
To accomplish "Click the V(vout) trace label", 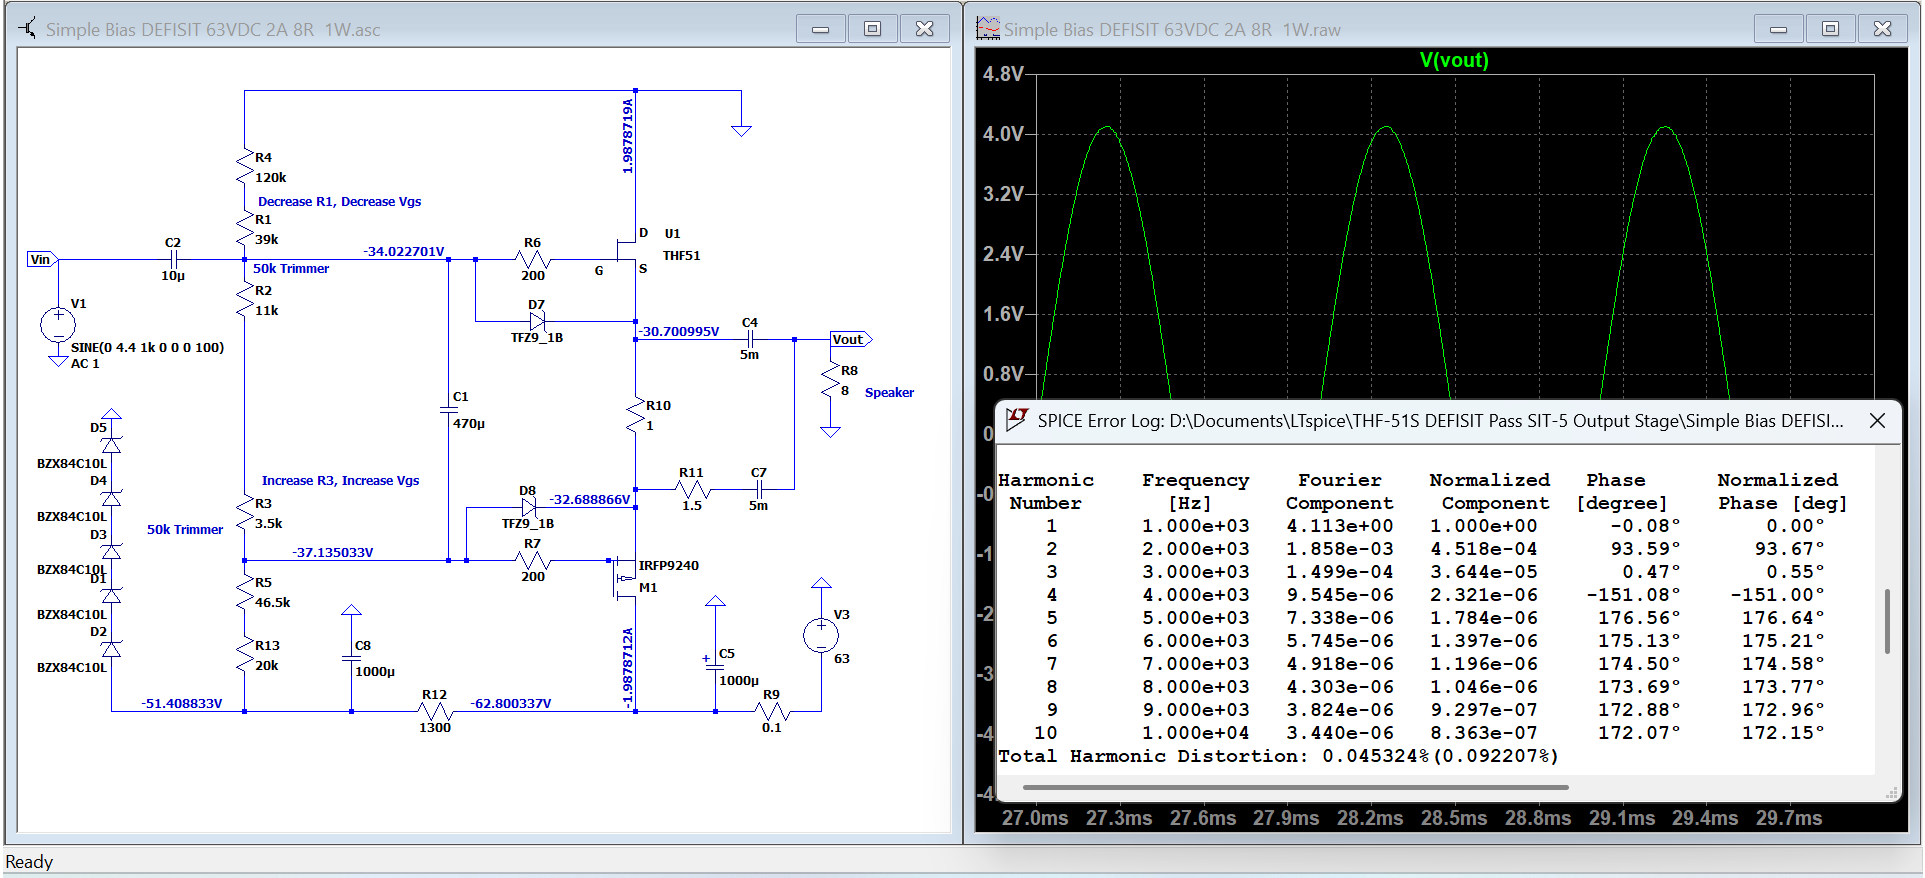I will [1454, 60].
